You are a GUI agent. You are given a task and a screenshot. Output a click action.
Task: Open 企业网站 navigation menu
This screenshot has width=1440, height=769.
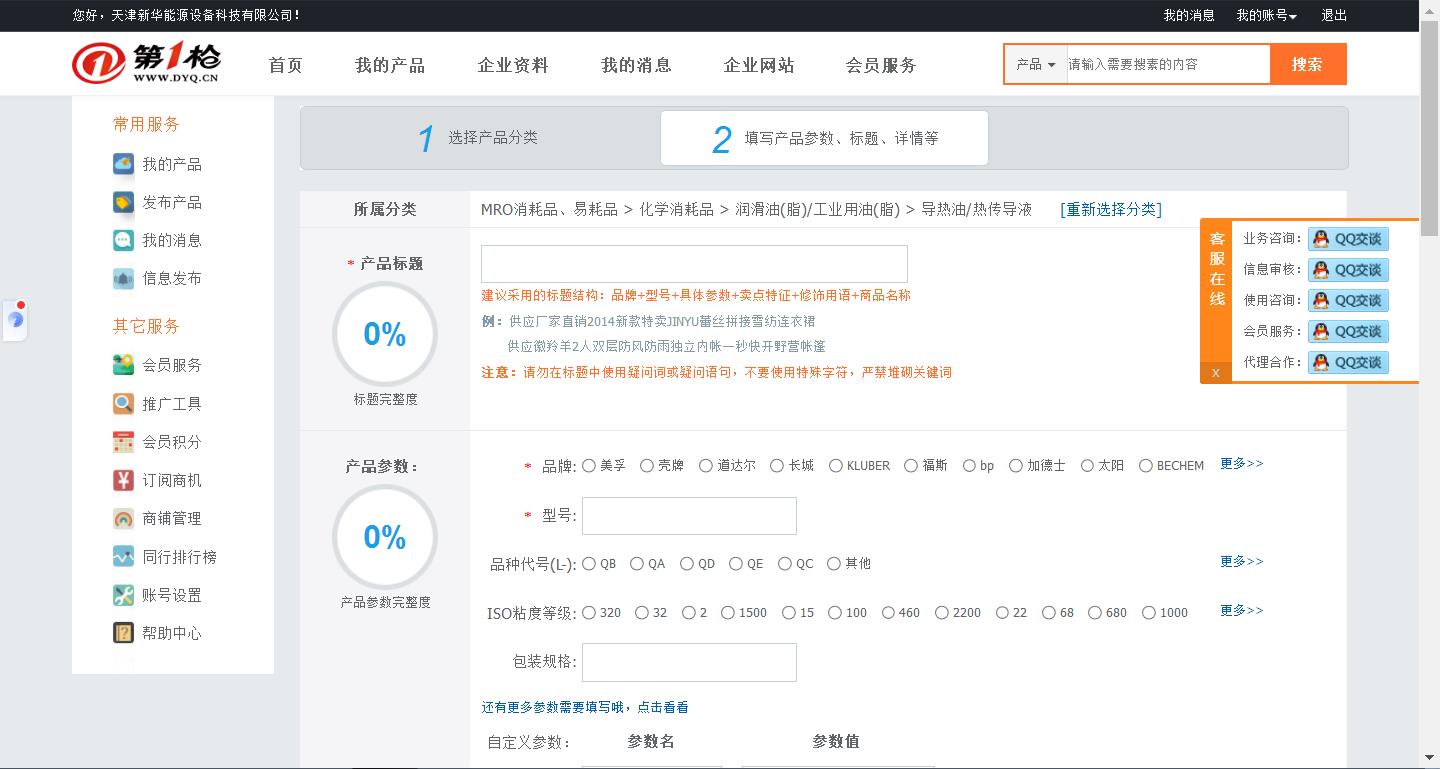point(759,65)
